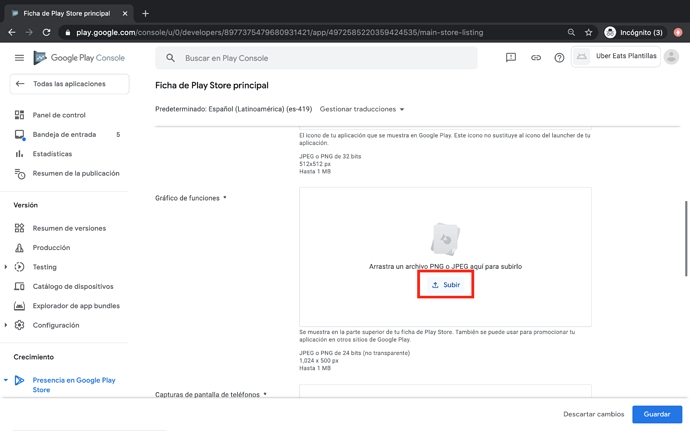This screenshot has height=431, width=690.
Task: Open a new browser tab
Action: [145, 13]
